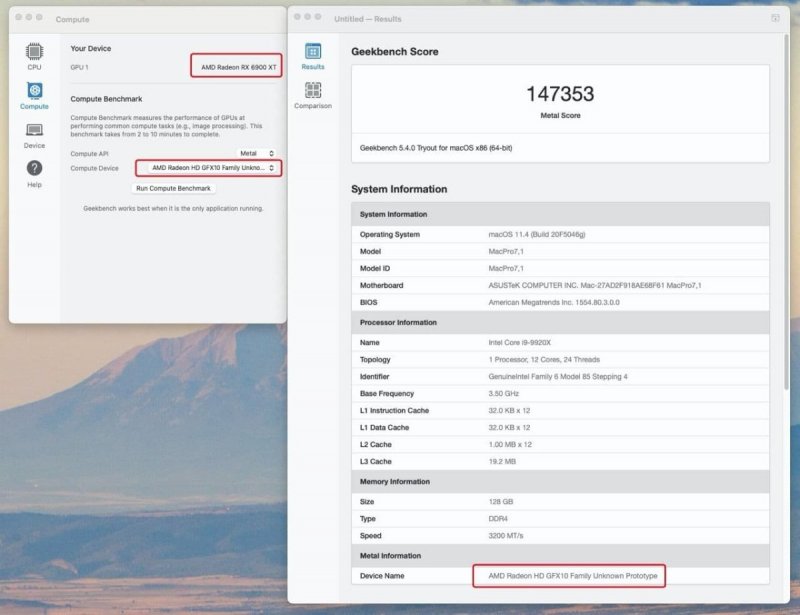Click the Your Device heading
This screenshot has width=800, height=615.
(90, 48)
